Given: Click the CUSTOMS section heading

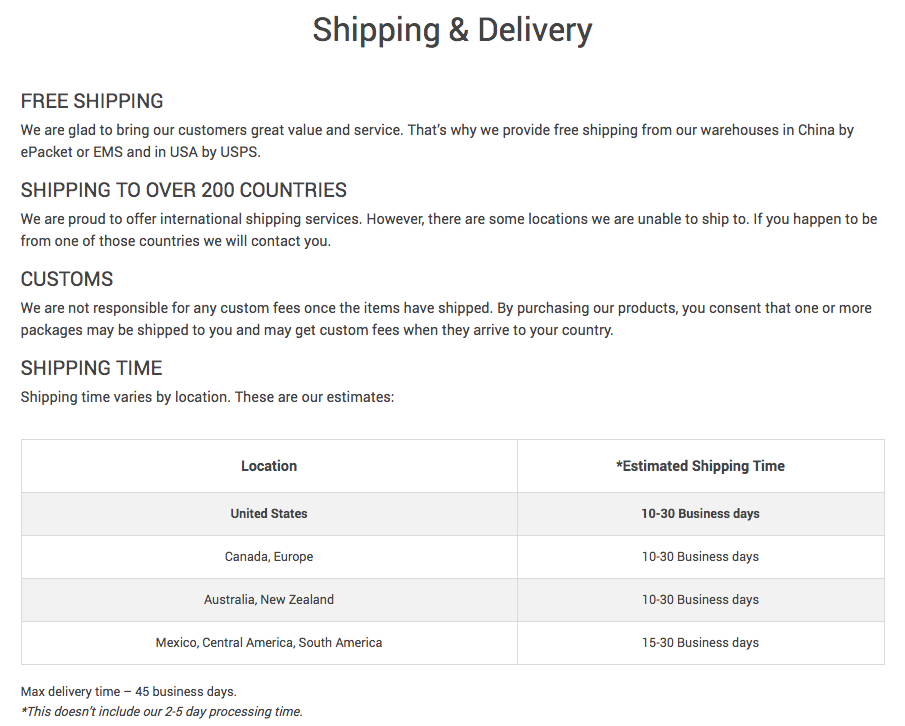Looking at the screenshot, I should point(67,279).
